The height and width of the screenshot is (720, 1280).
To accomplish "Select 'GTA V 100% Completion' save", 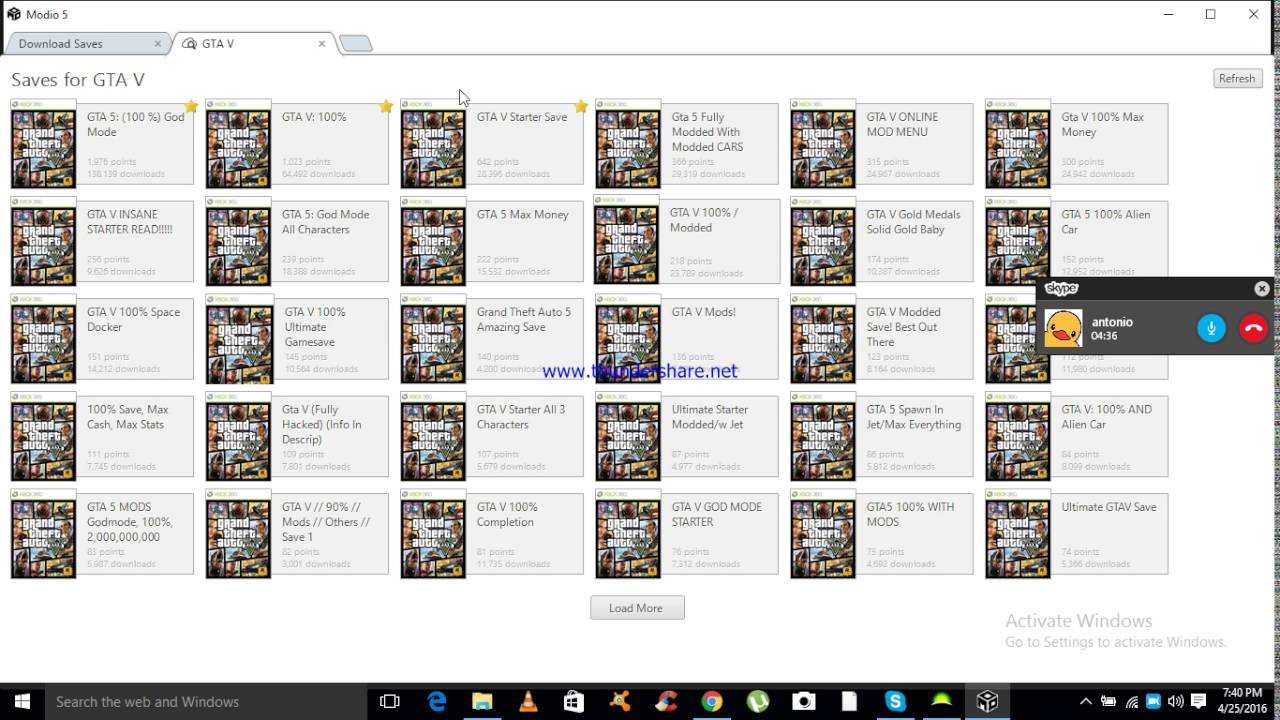I will pyautogui.click(x=492, y=534).
